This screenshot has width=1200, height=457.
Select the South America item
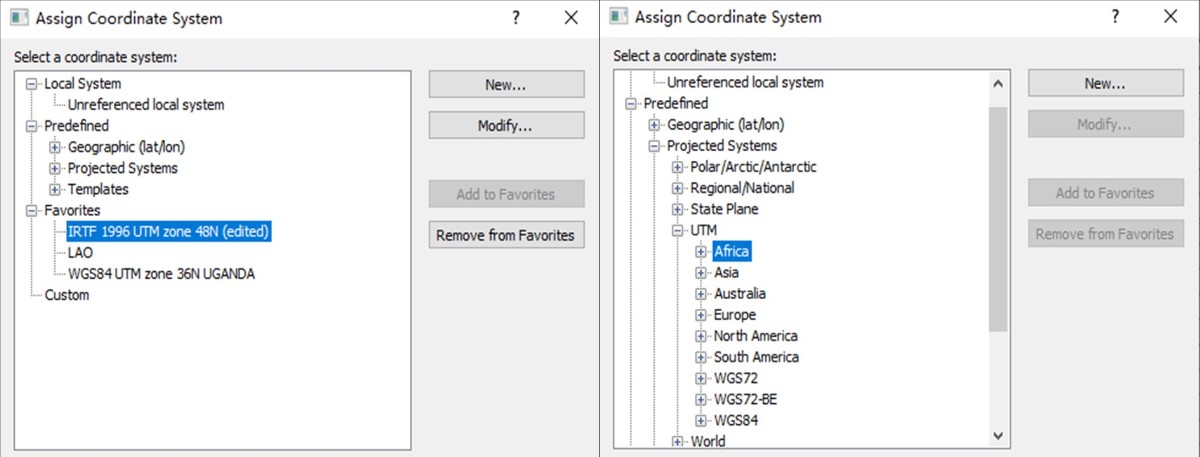(756, 357)
